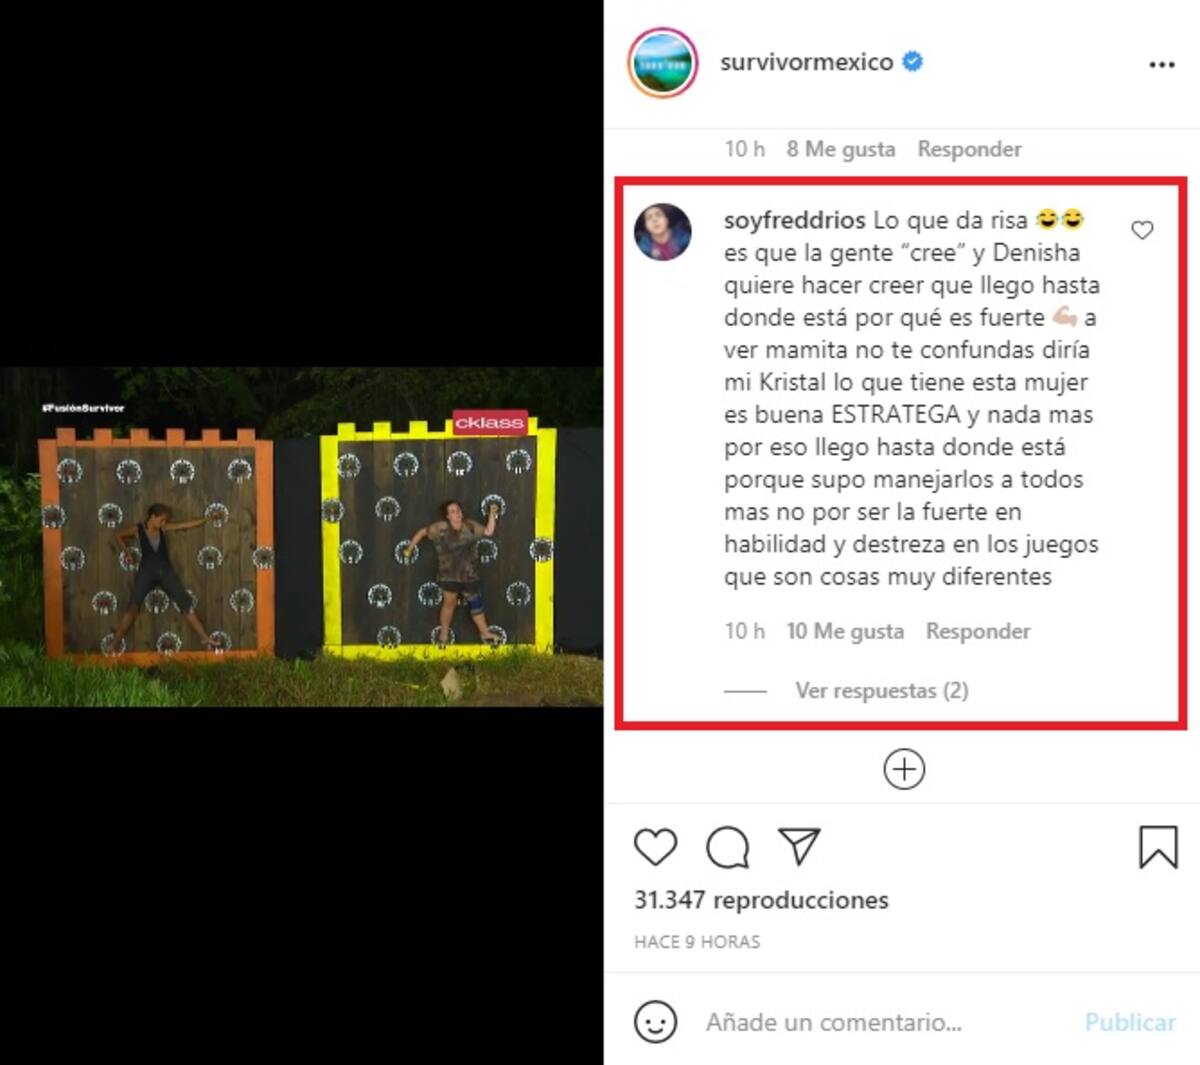Open the survivormexico username link
The width and height of the screenshot is (1200, 1065).
(x=807, y=62)
